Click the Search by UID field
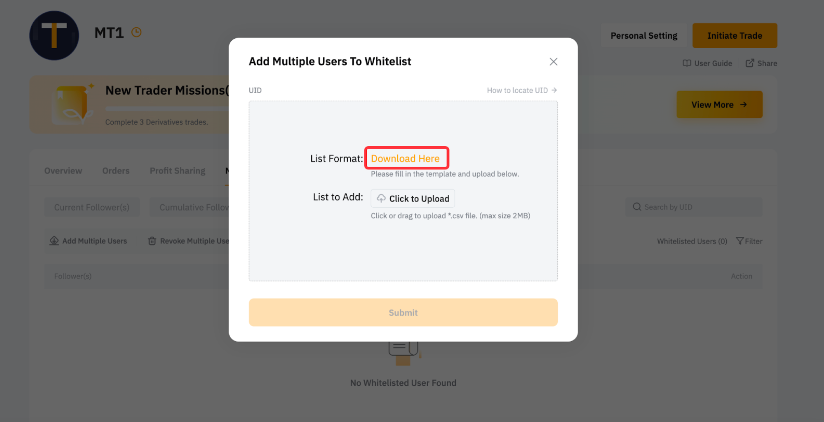The width and height of the screenshot is (824, 422). tap(693, 207)
